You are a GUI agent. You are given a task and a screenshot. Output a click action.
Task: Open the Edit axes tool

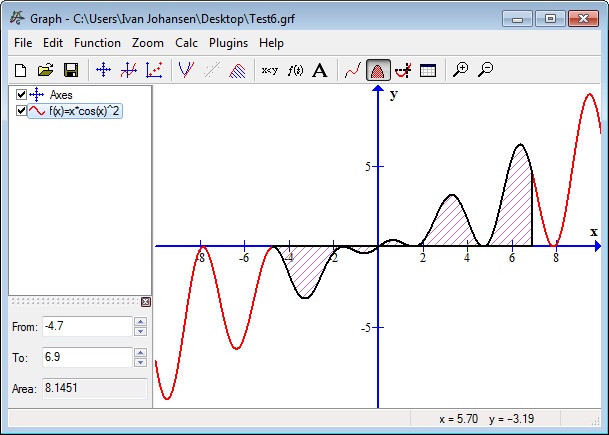tap(103, 70)
